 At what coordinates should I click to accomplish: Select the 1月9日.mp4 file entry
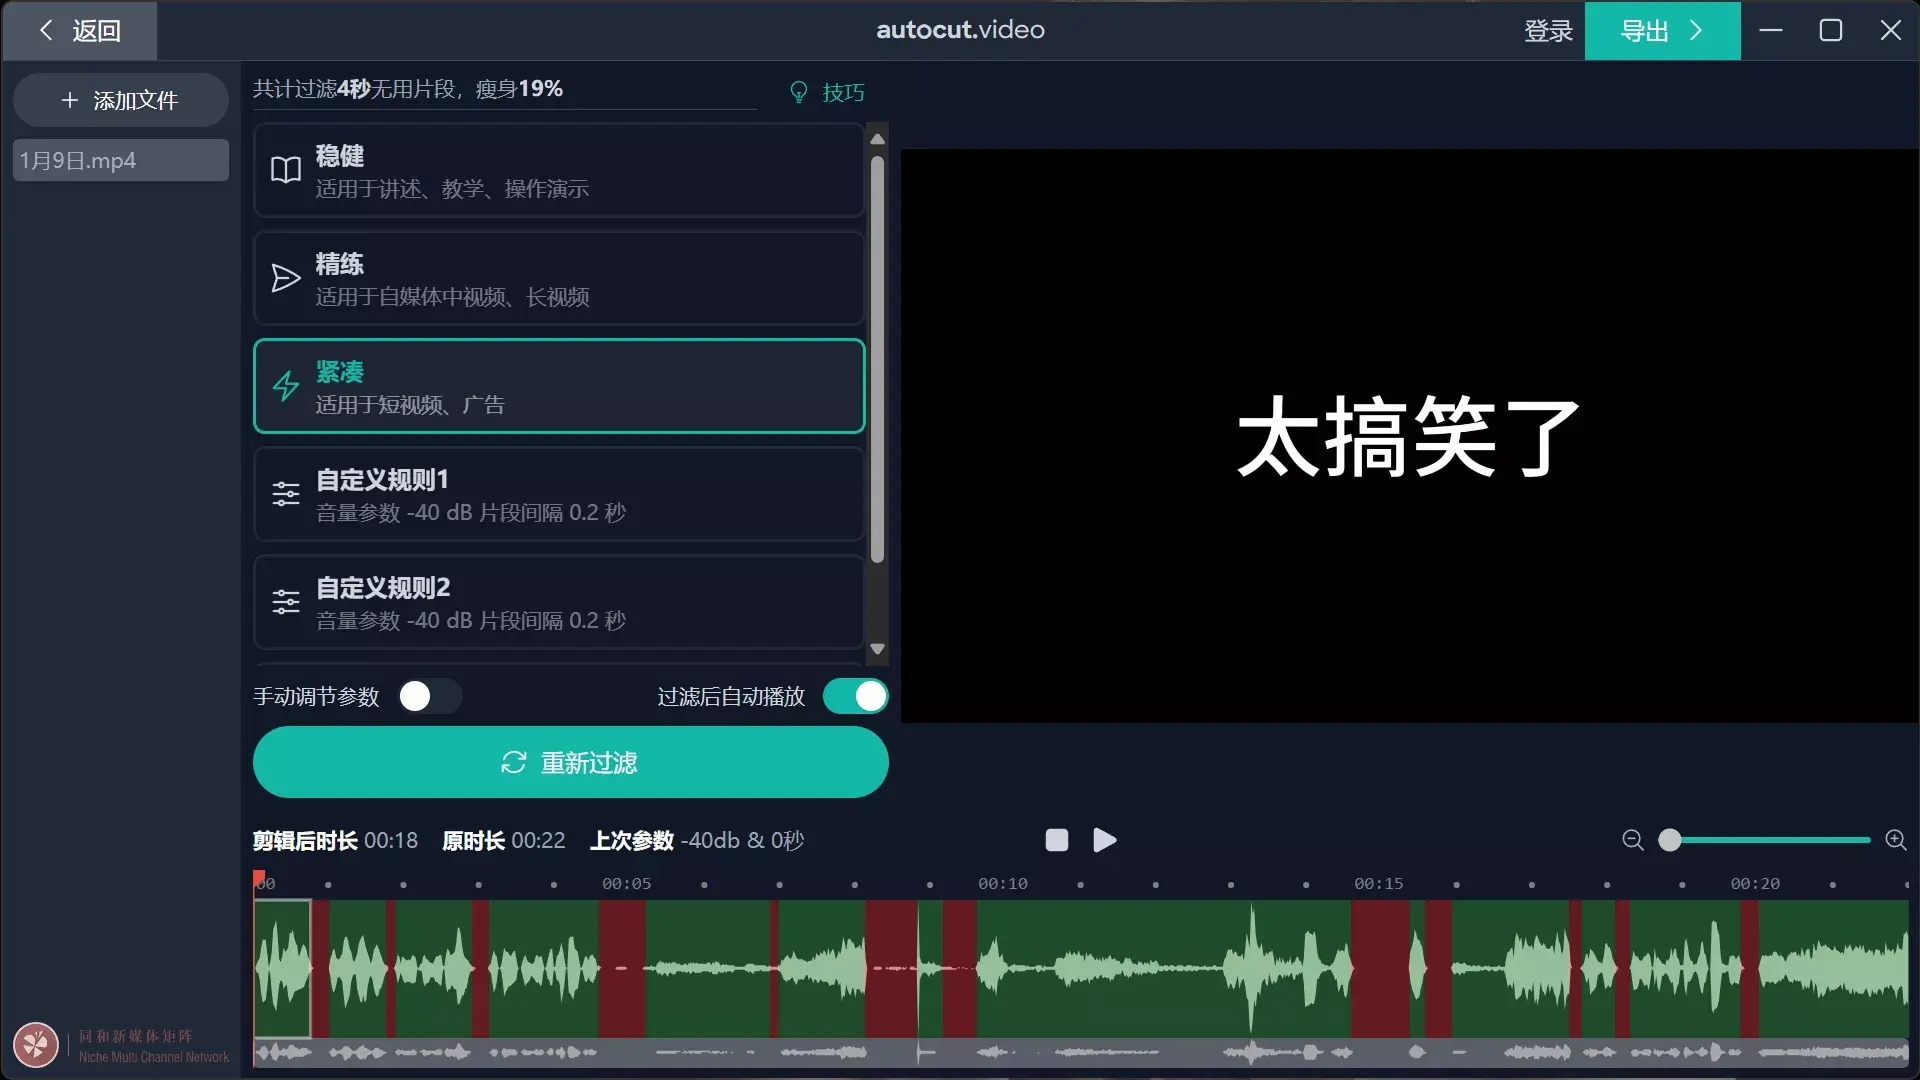click(x=120, y=160)
